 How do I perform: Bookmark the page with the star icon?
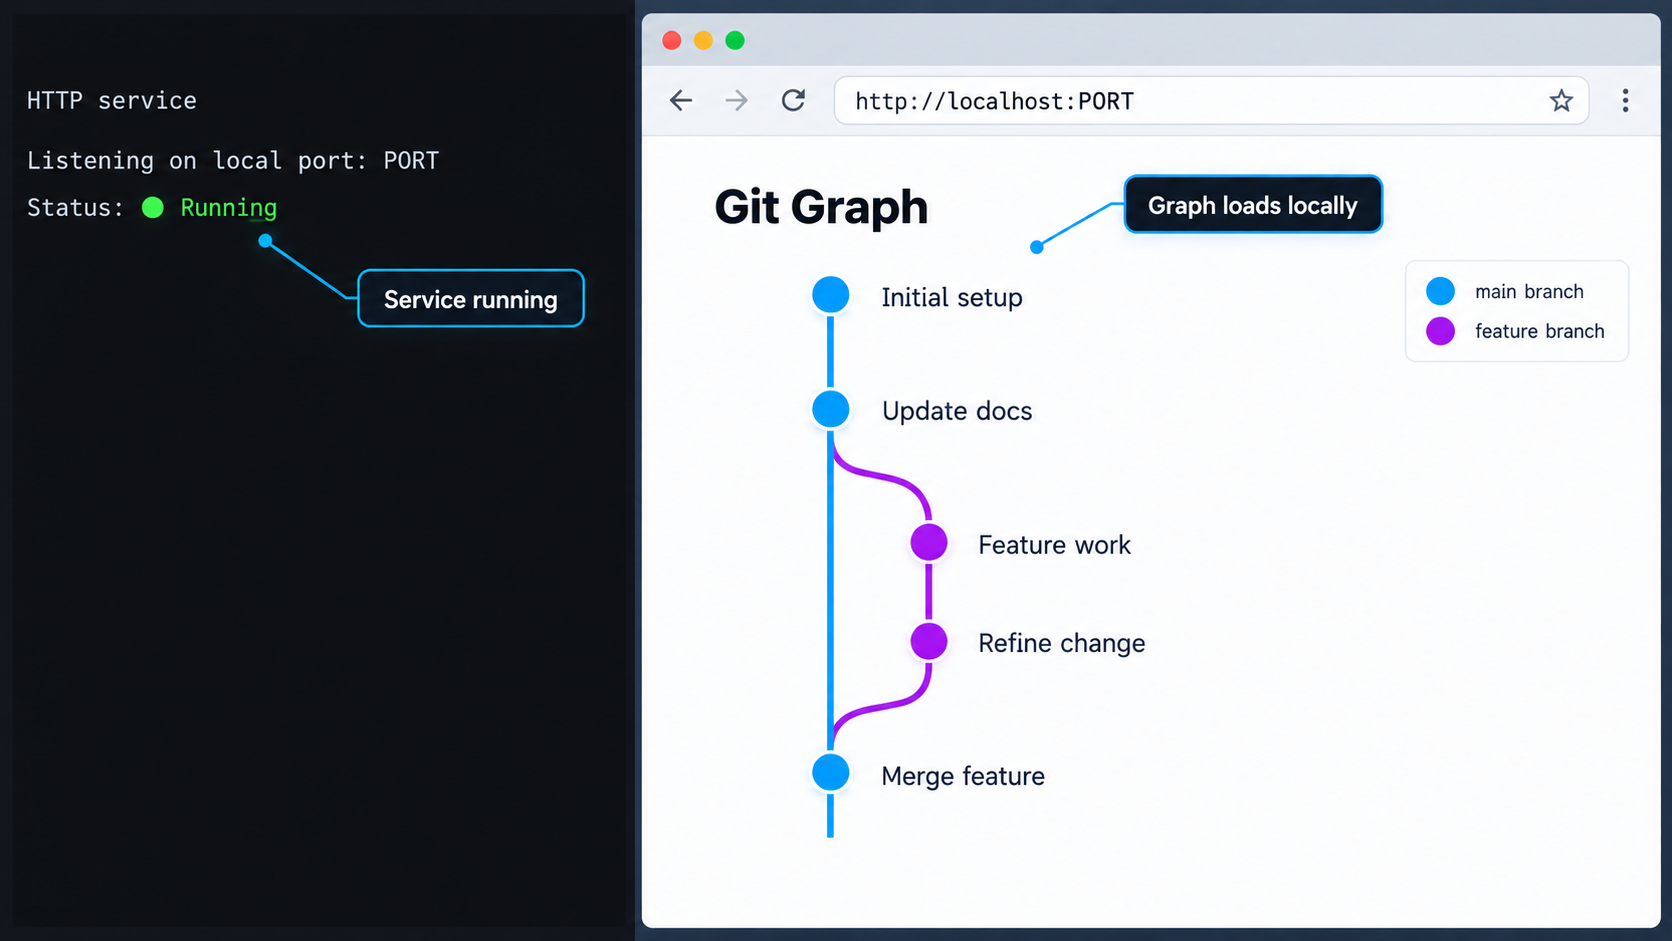[x=1561, y=100]
